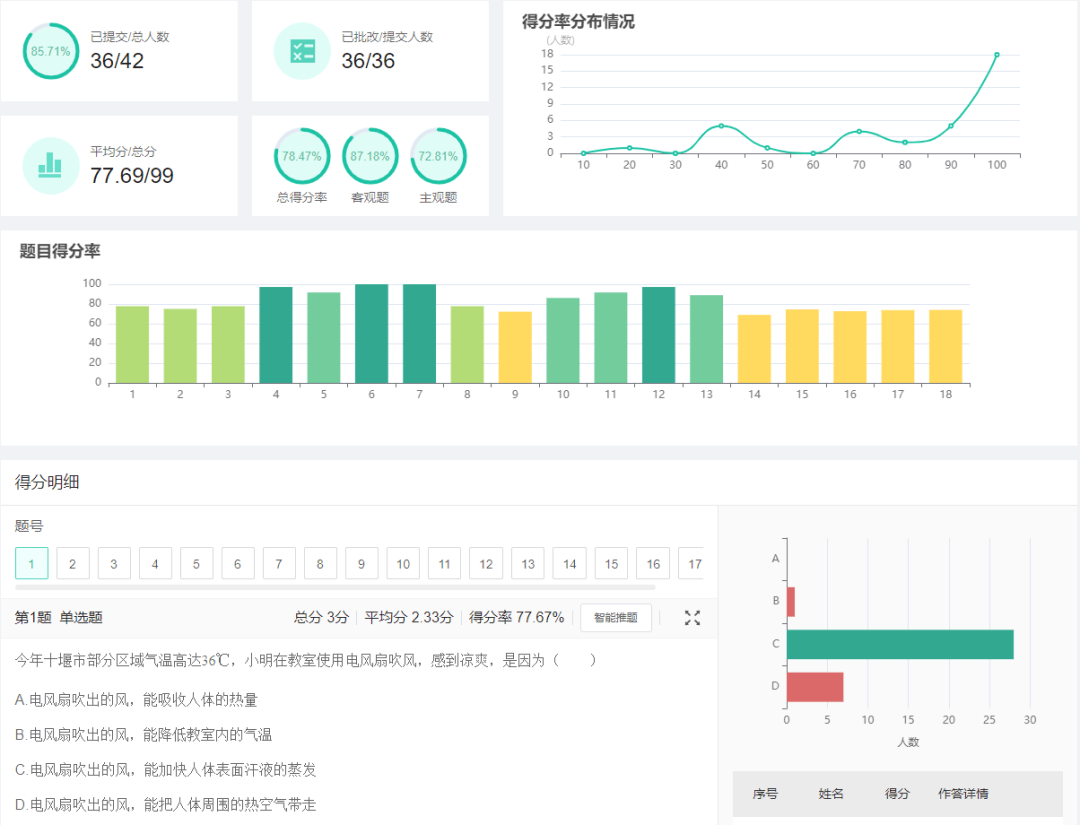This screenshot has width=1080, height=825.
Task: Open question number 12 details
Action: tap(486, 564)
